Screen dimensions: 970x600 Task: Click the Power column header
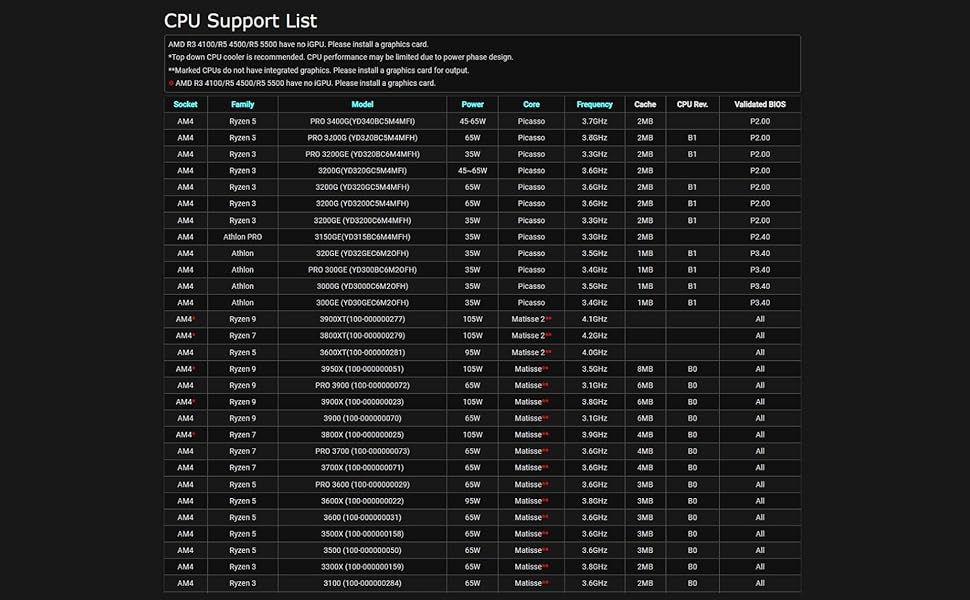tap(472, 104)
